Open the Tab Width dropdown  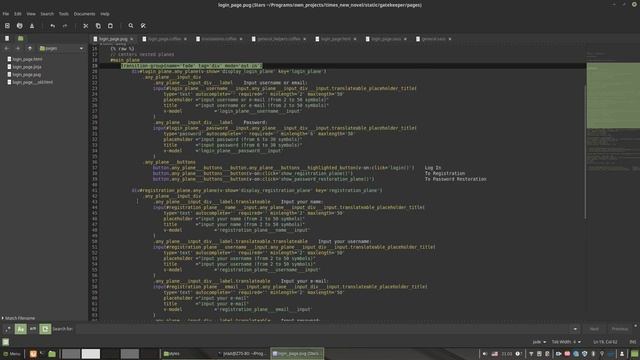tap(566, 342)
